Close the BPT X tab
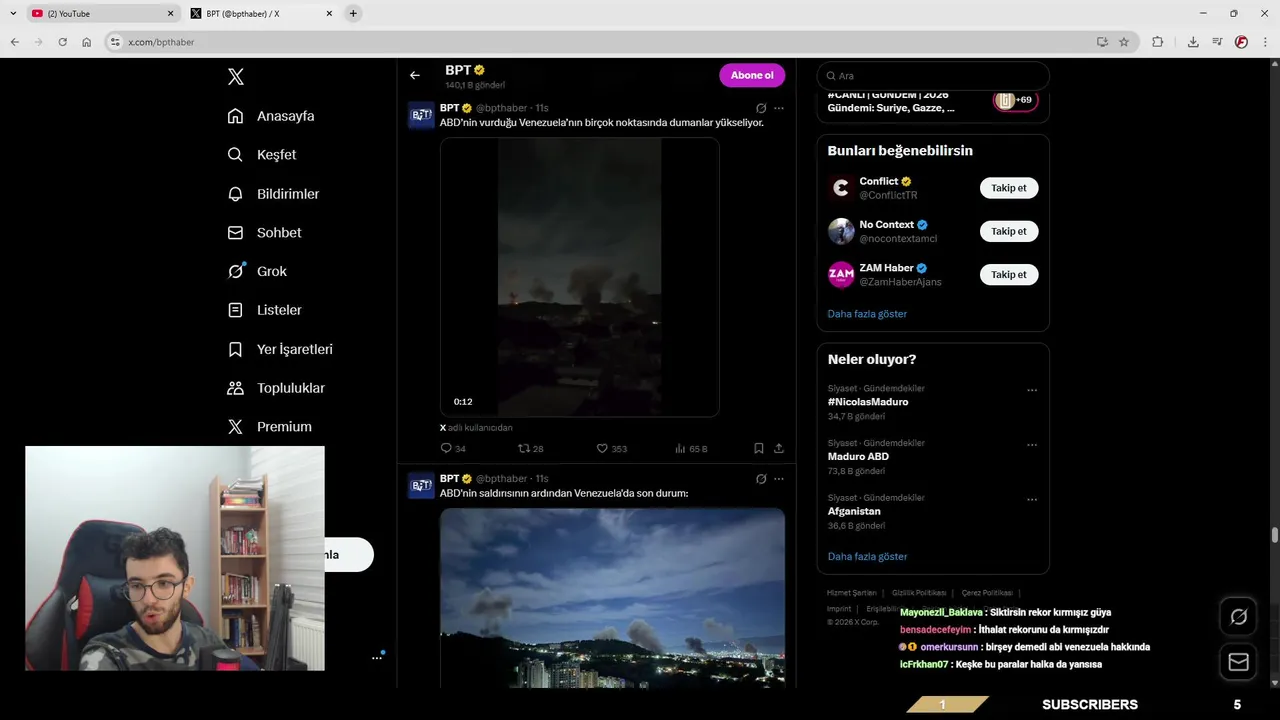Image resolution: width=1280 pixels, height=720 pixels. tap(330, 14)
